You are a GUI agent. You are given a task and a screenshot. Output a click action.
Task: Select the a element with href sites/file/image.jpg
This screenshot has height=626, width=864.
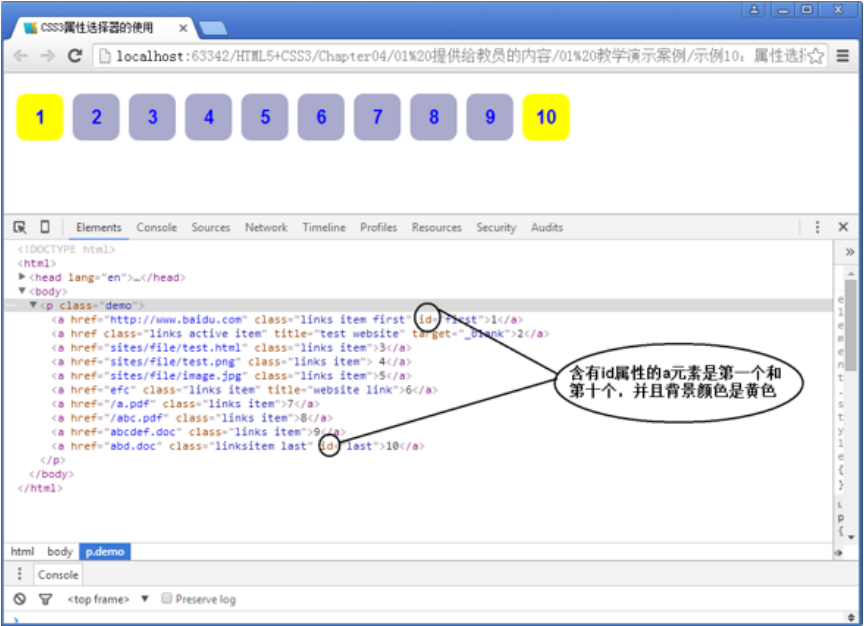(x=231, y=376)
